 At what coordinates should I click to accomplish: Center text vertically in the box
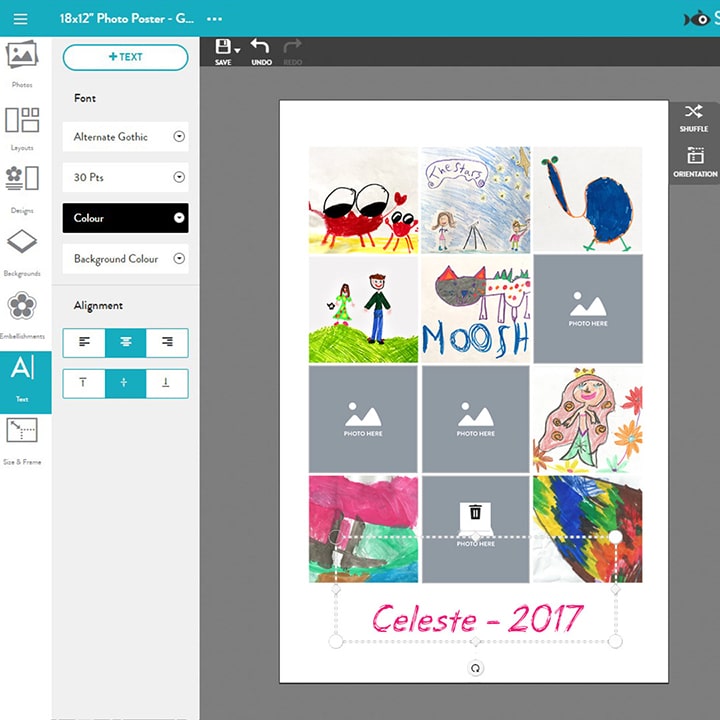(126, 383)
